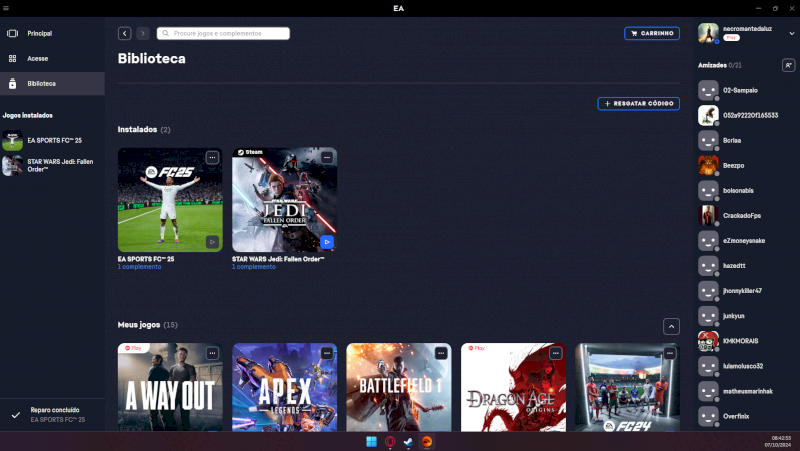
Task: Launch Jedi Fallen Order with blue play button
Action: pyautogui.click(x=327, y=242)
